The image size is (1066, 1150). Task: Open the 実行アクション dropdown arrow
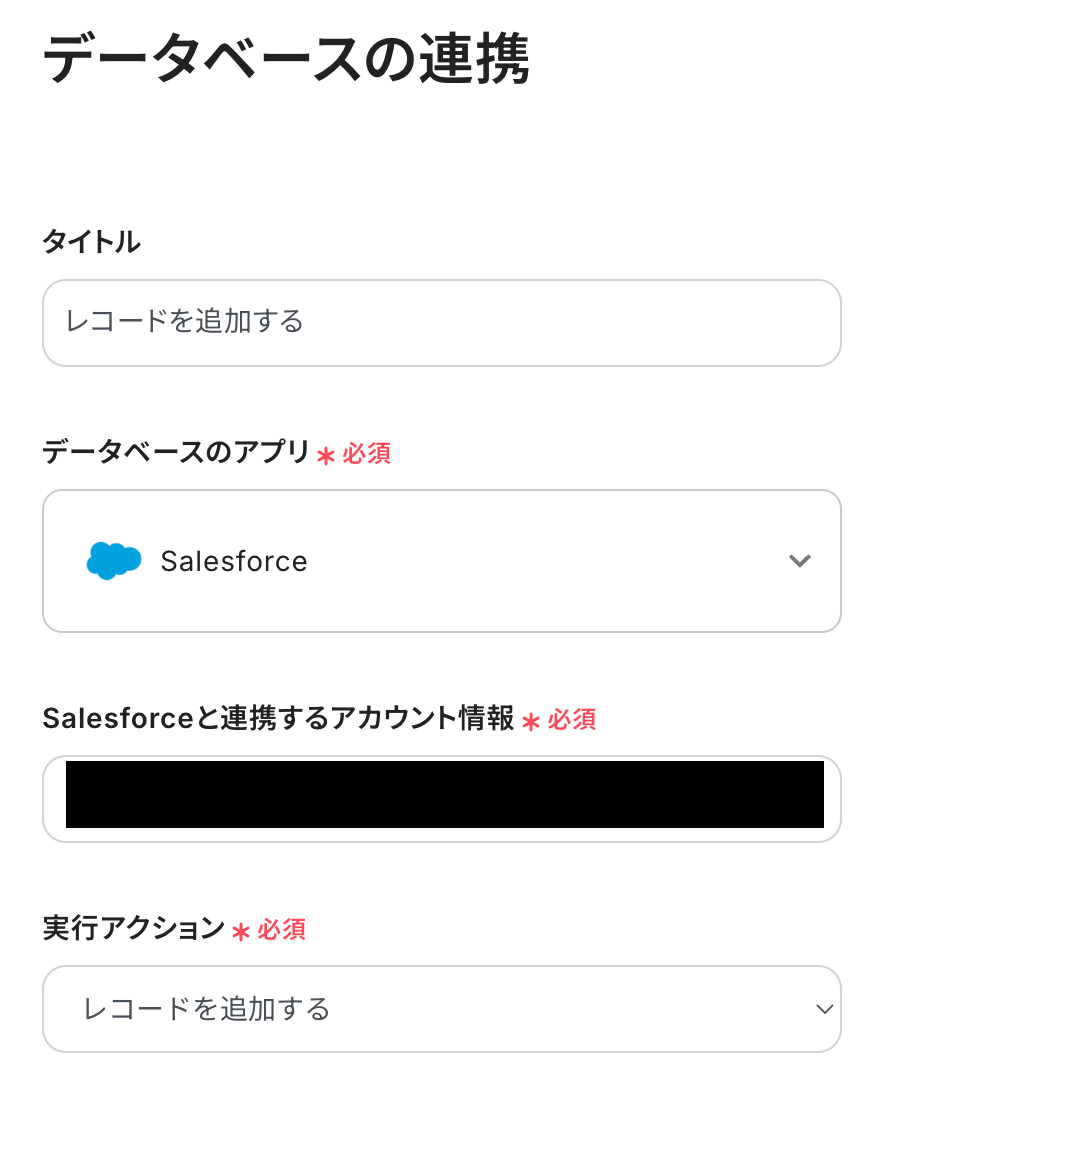(824, 1009)
